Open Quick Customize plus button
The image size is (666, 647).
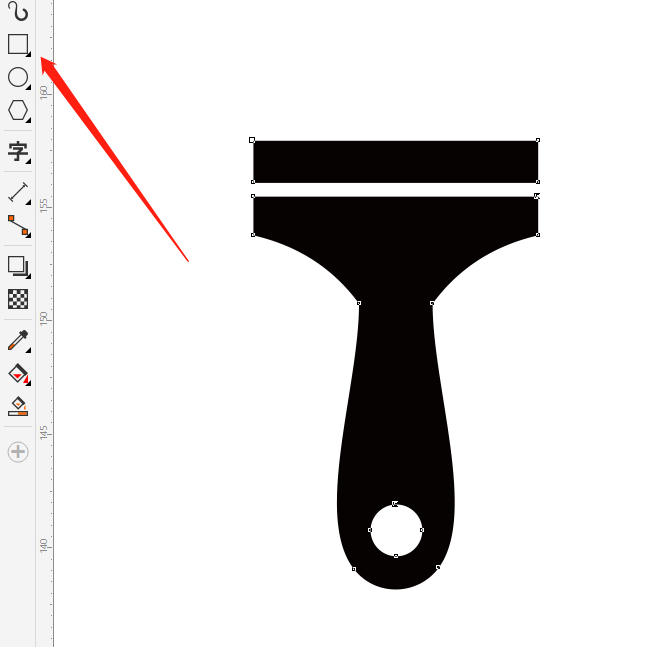18,452
